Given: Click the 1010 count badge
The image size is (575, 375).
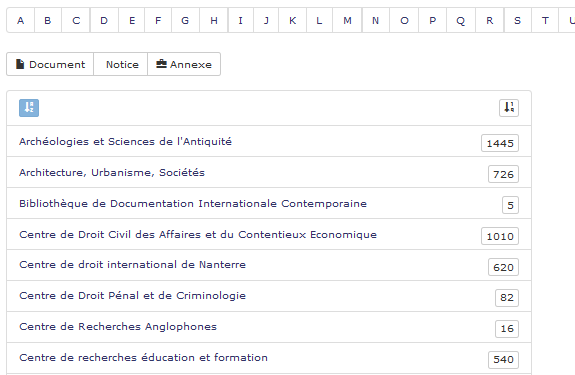Looking at the screenshot, I should tap(500, 236).
